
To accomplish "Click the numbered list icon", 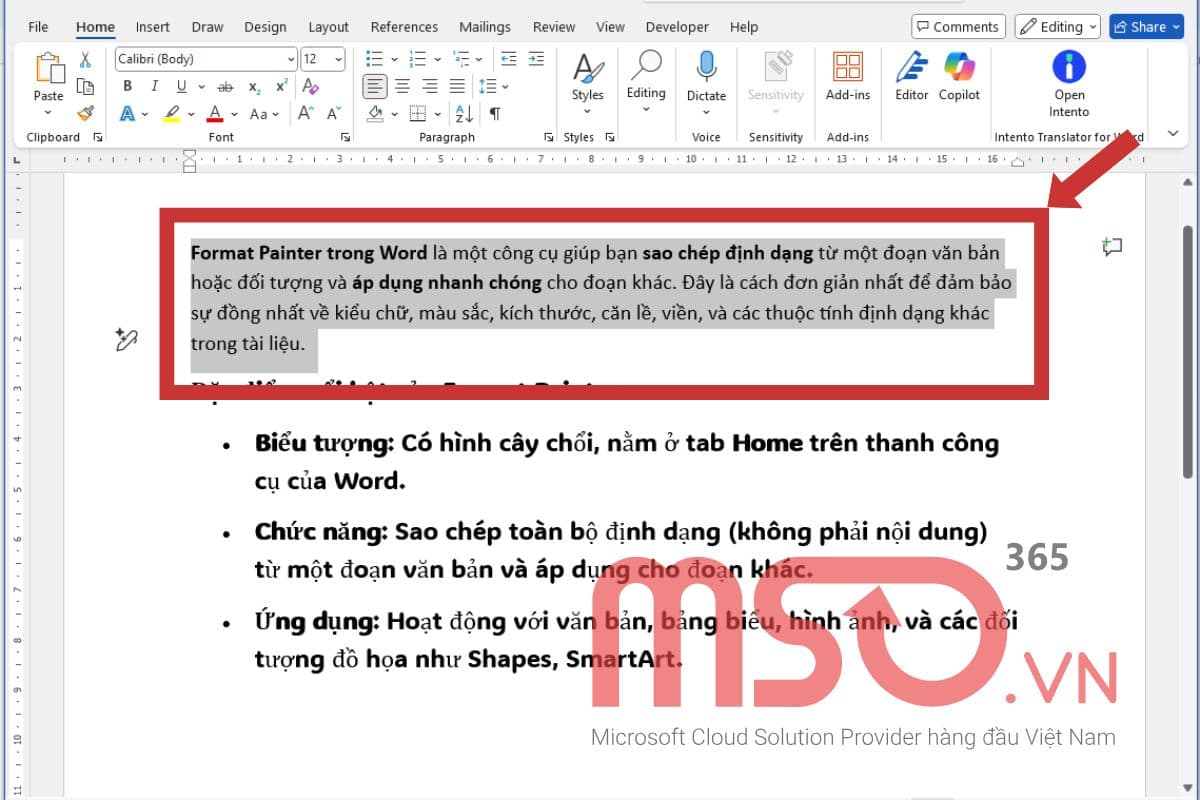I will click(x=419, y=59).
